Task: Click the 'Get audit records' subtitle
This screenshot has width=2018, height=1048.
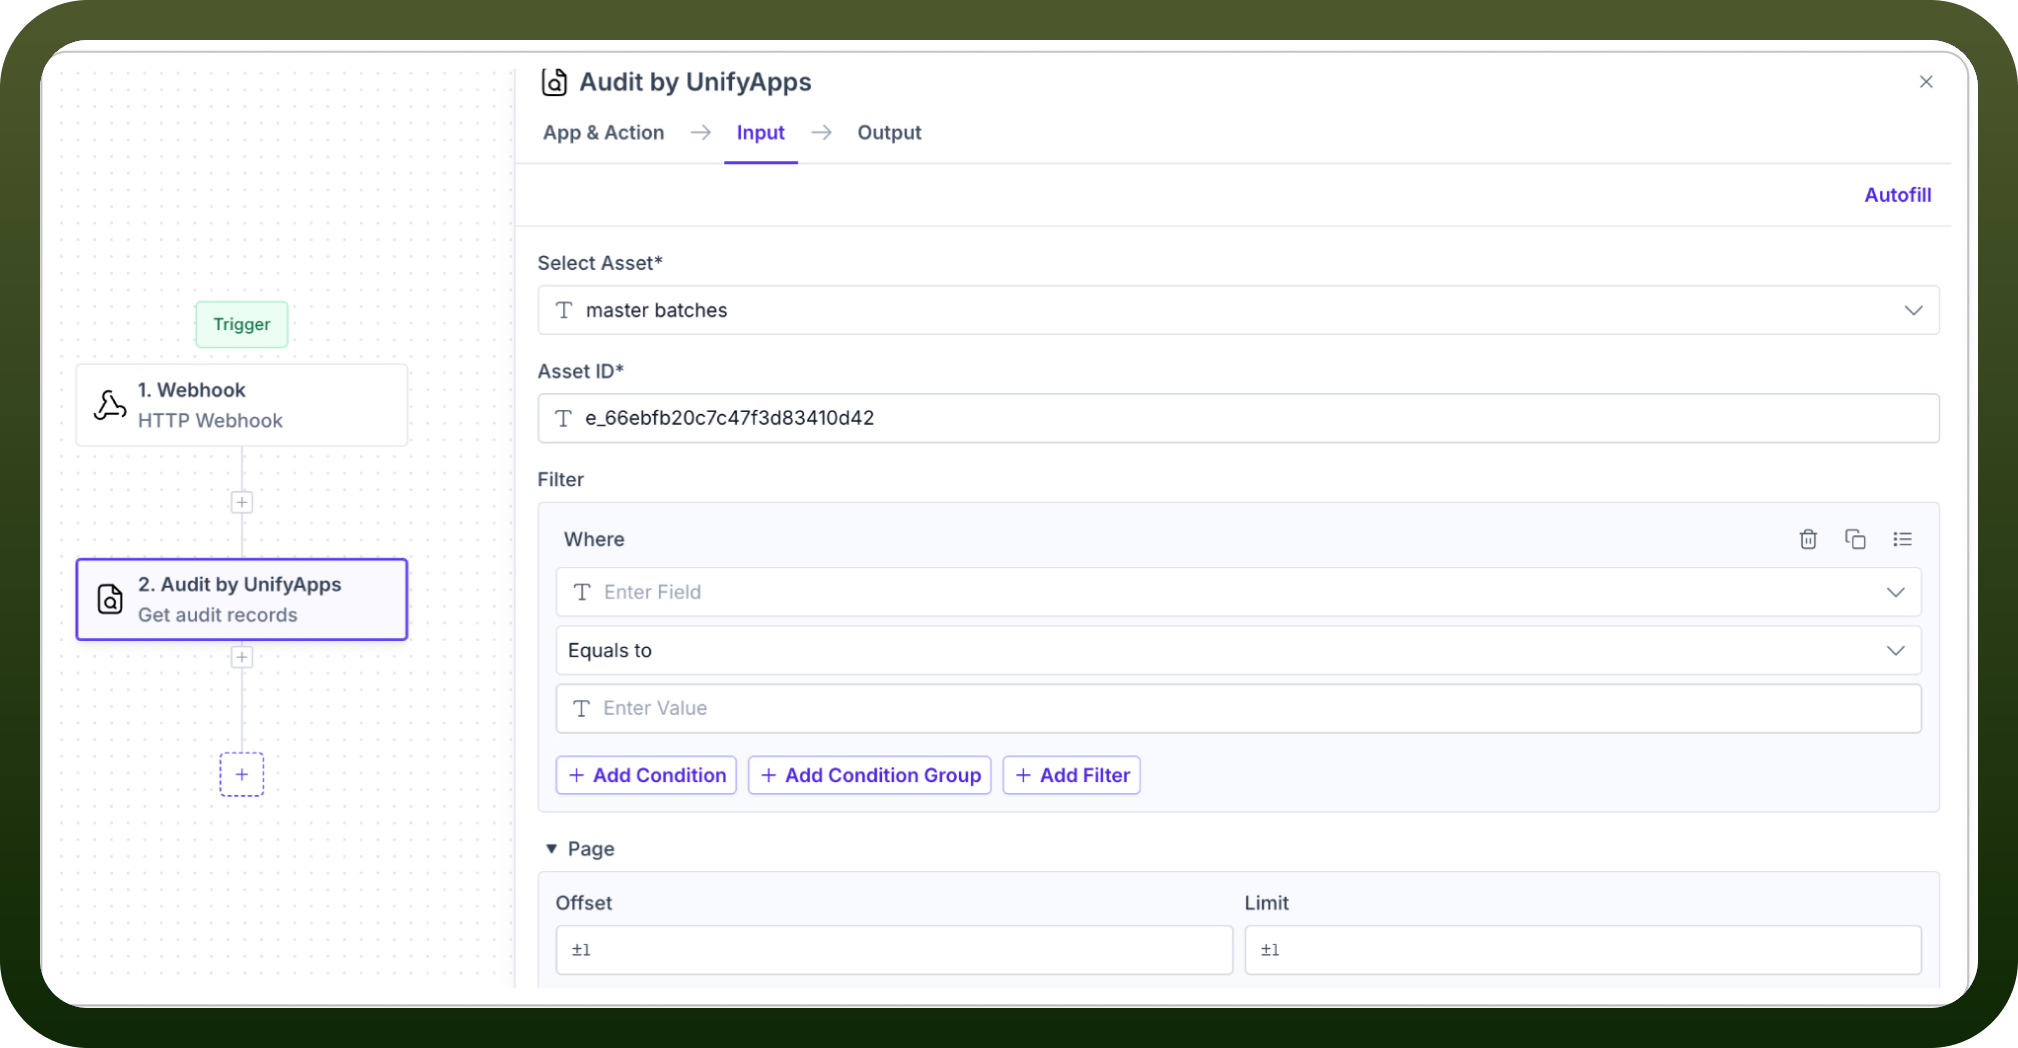Action: 217,615
